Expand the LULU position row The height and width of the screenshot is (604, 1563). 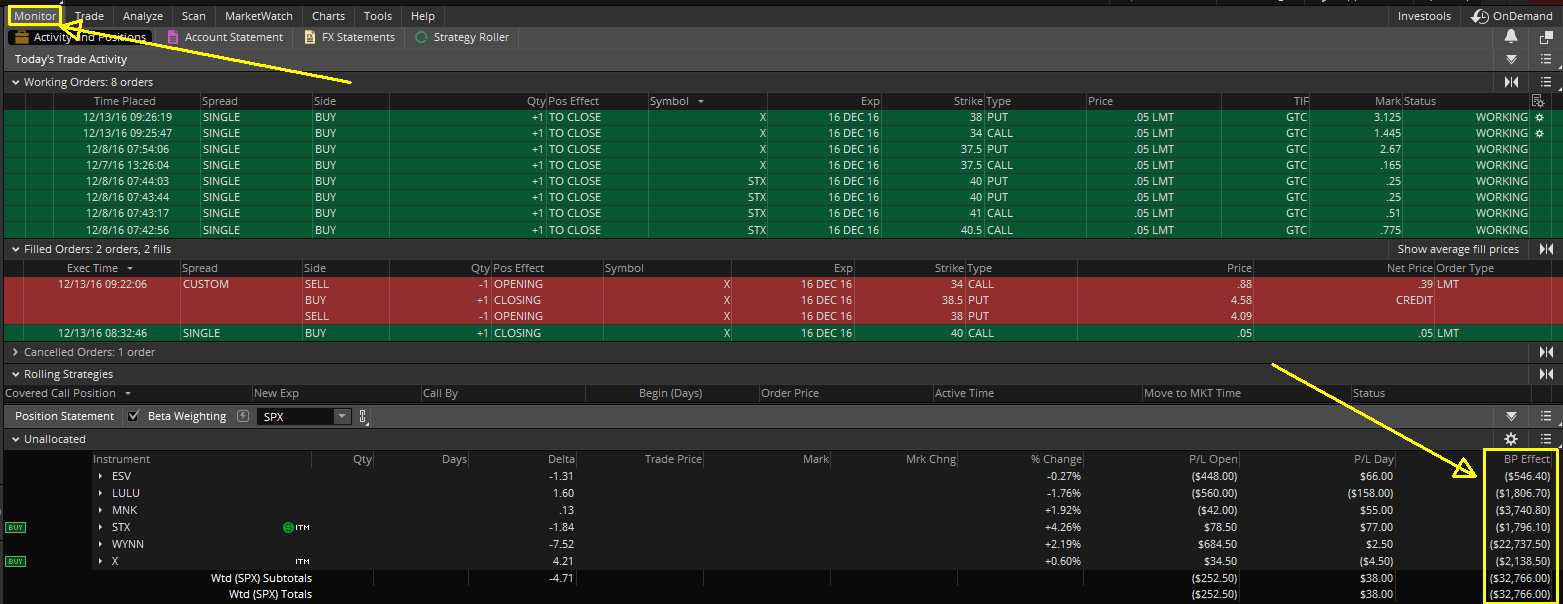point(100,493)
